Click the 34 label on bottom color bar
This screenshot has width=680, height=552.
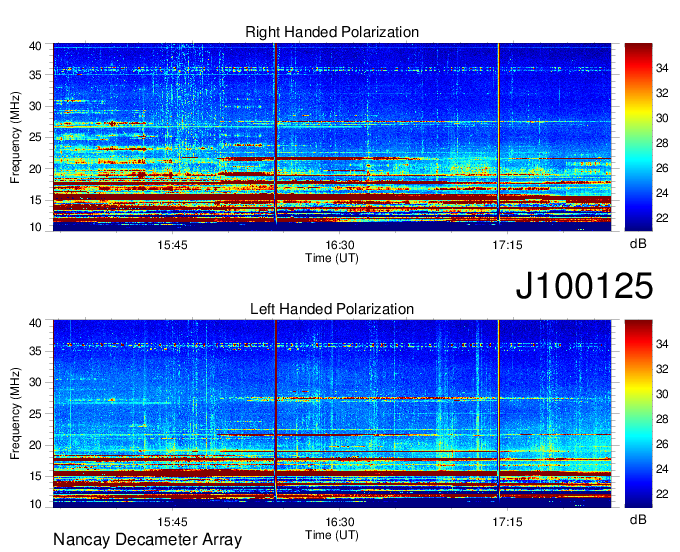tap(662, 345)
